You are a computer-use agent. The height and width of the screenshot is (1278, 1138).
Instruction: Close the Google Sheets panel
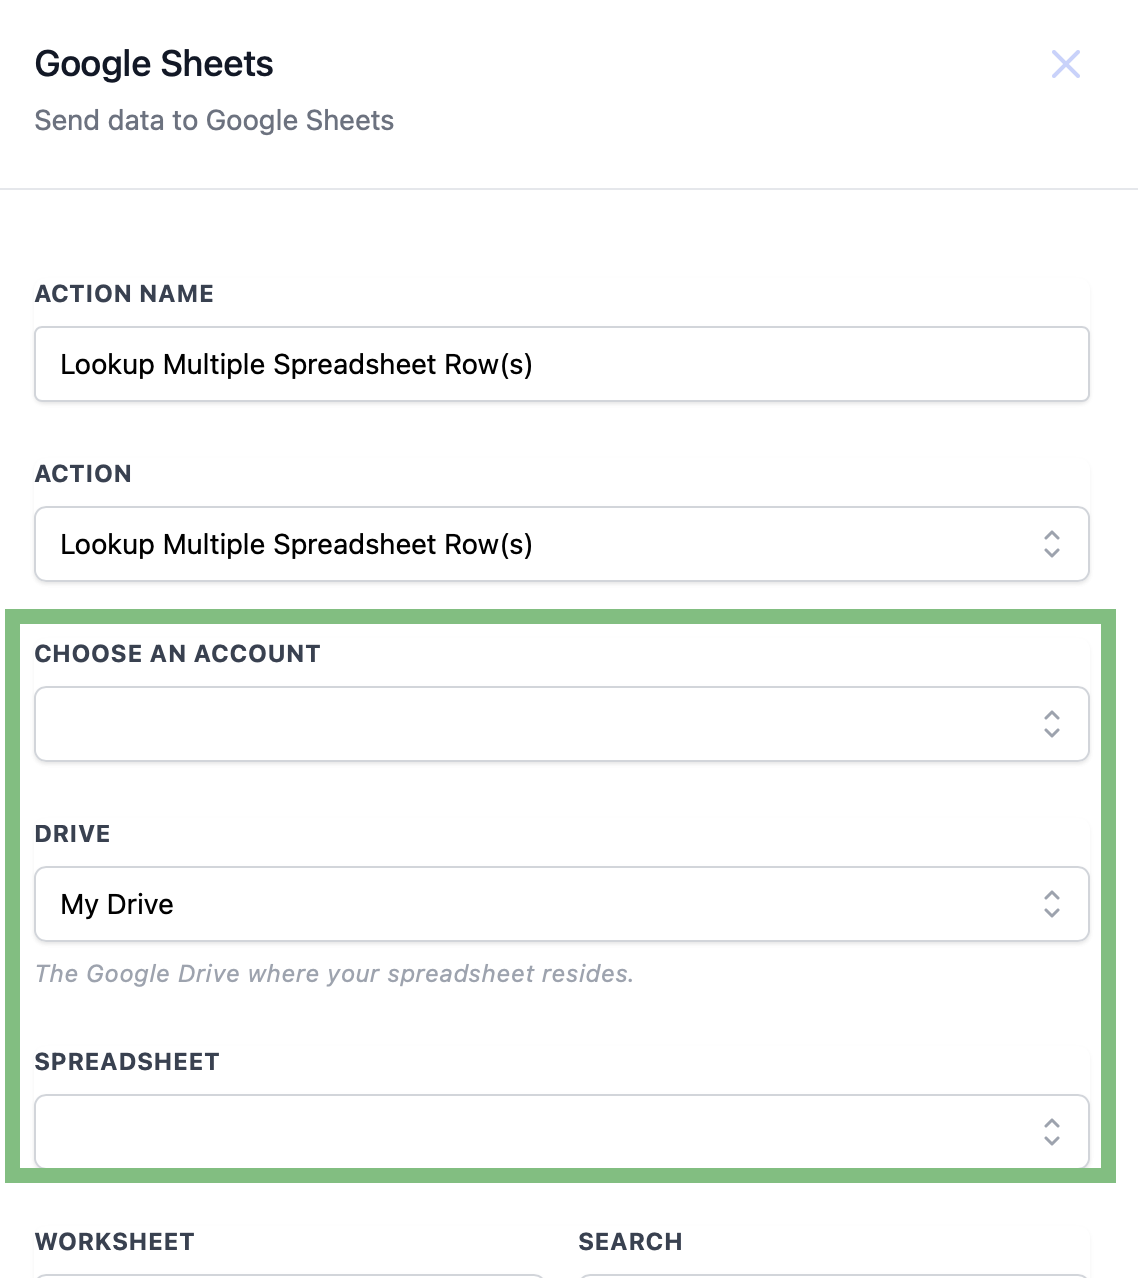click(1066, 64)
